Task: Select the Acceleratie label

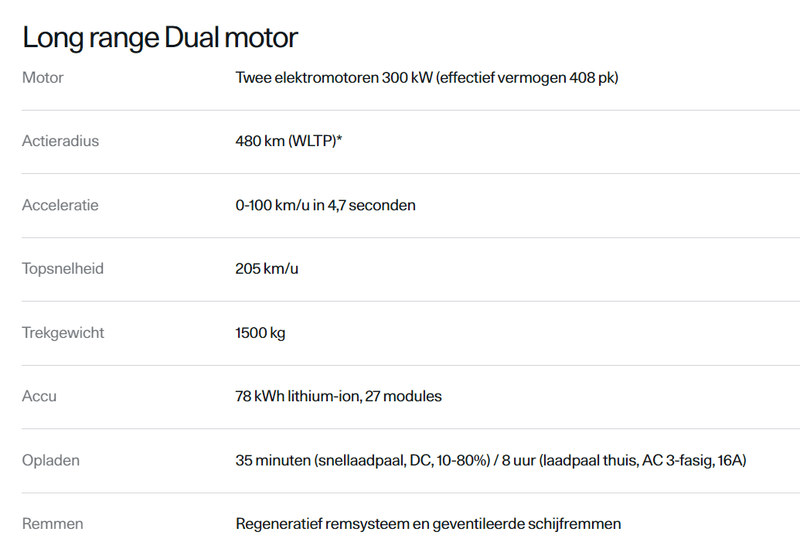Action: tap(60, 205)
